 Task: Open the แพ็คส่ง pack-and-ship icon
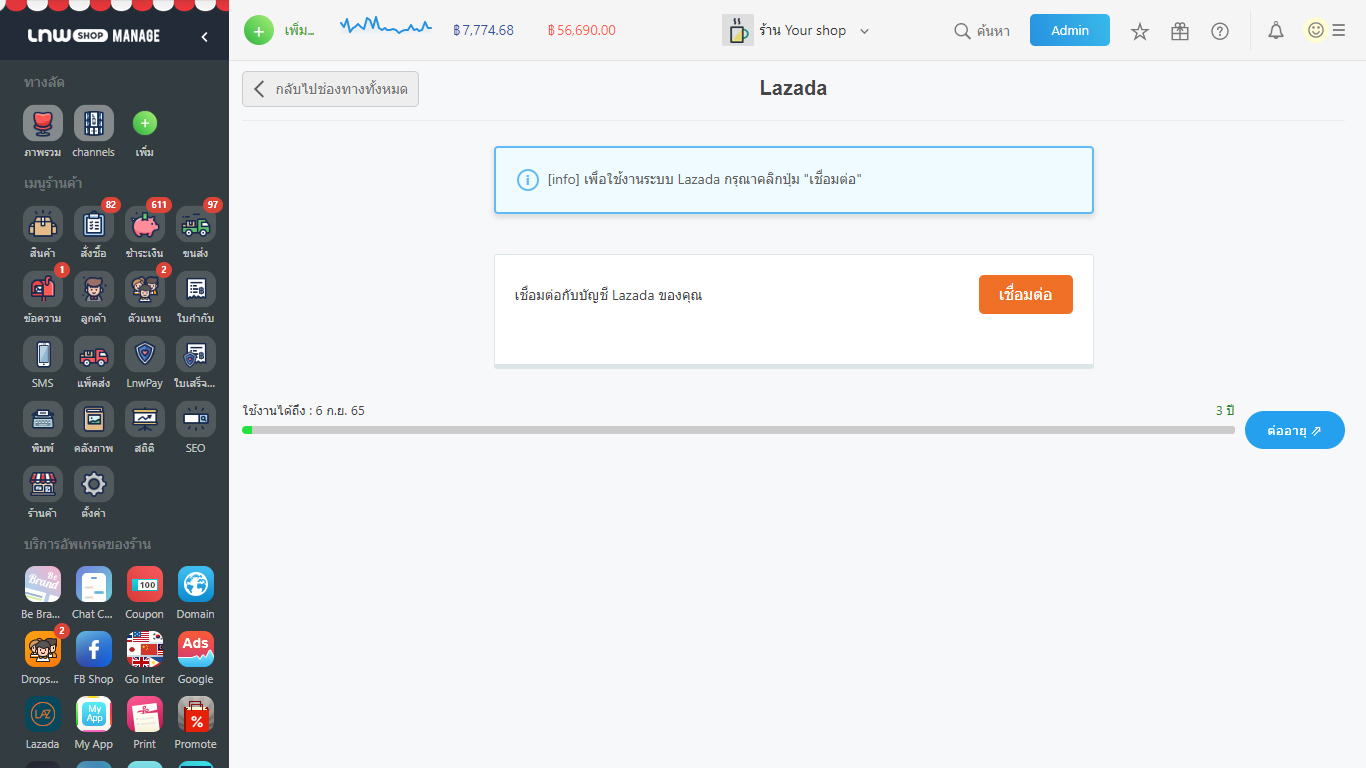[x=94, y=354]
